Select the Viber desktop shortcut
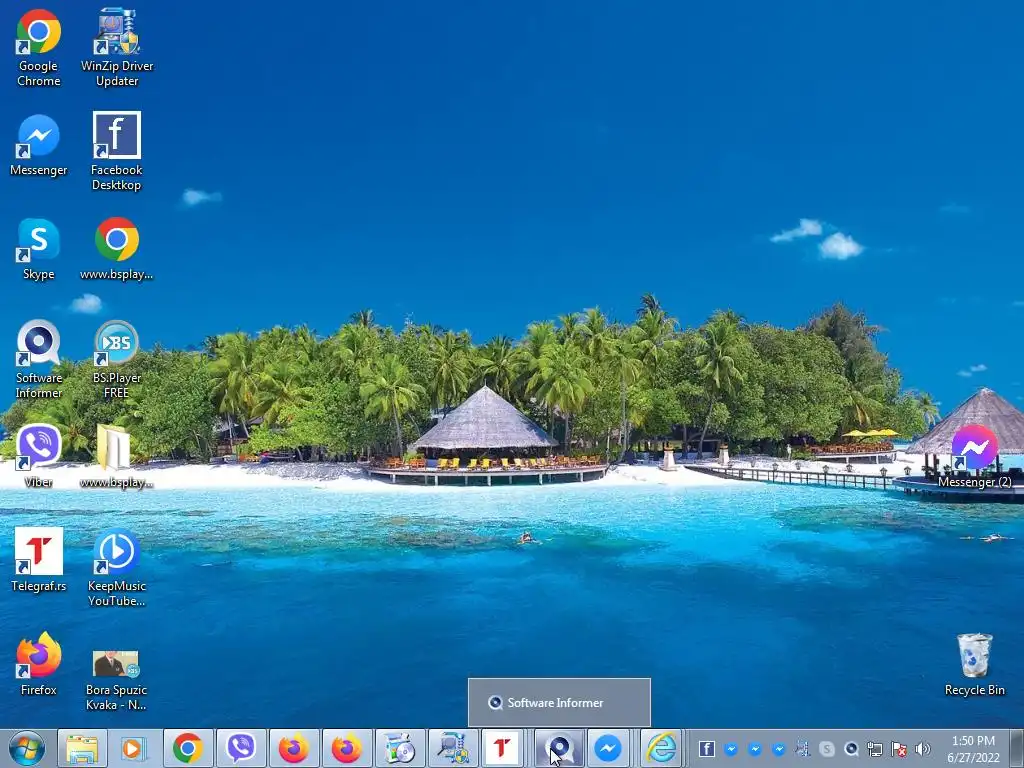1024x768 pixels. 39,456
